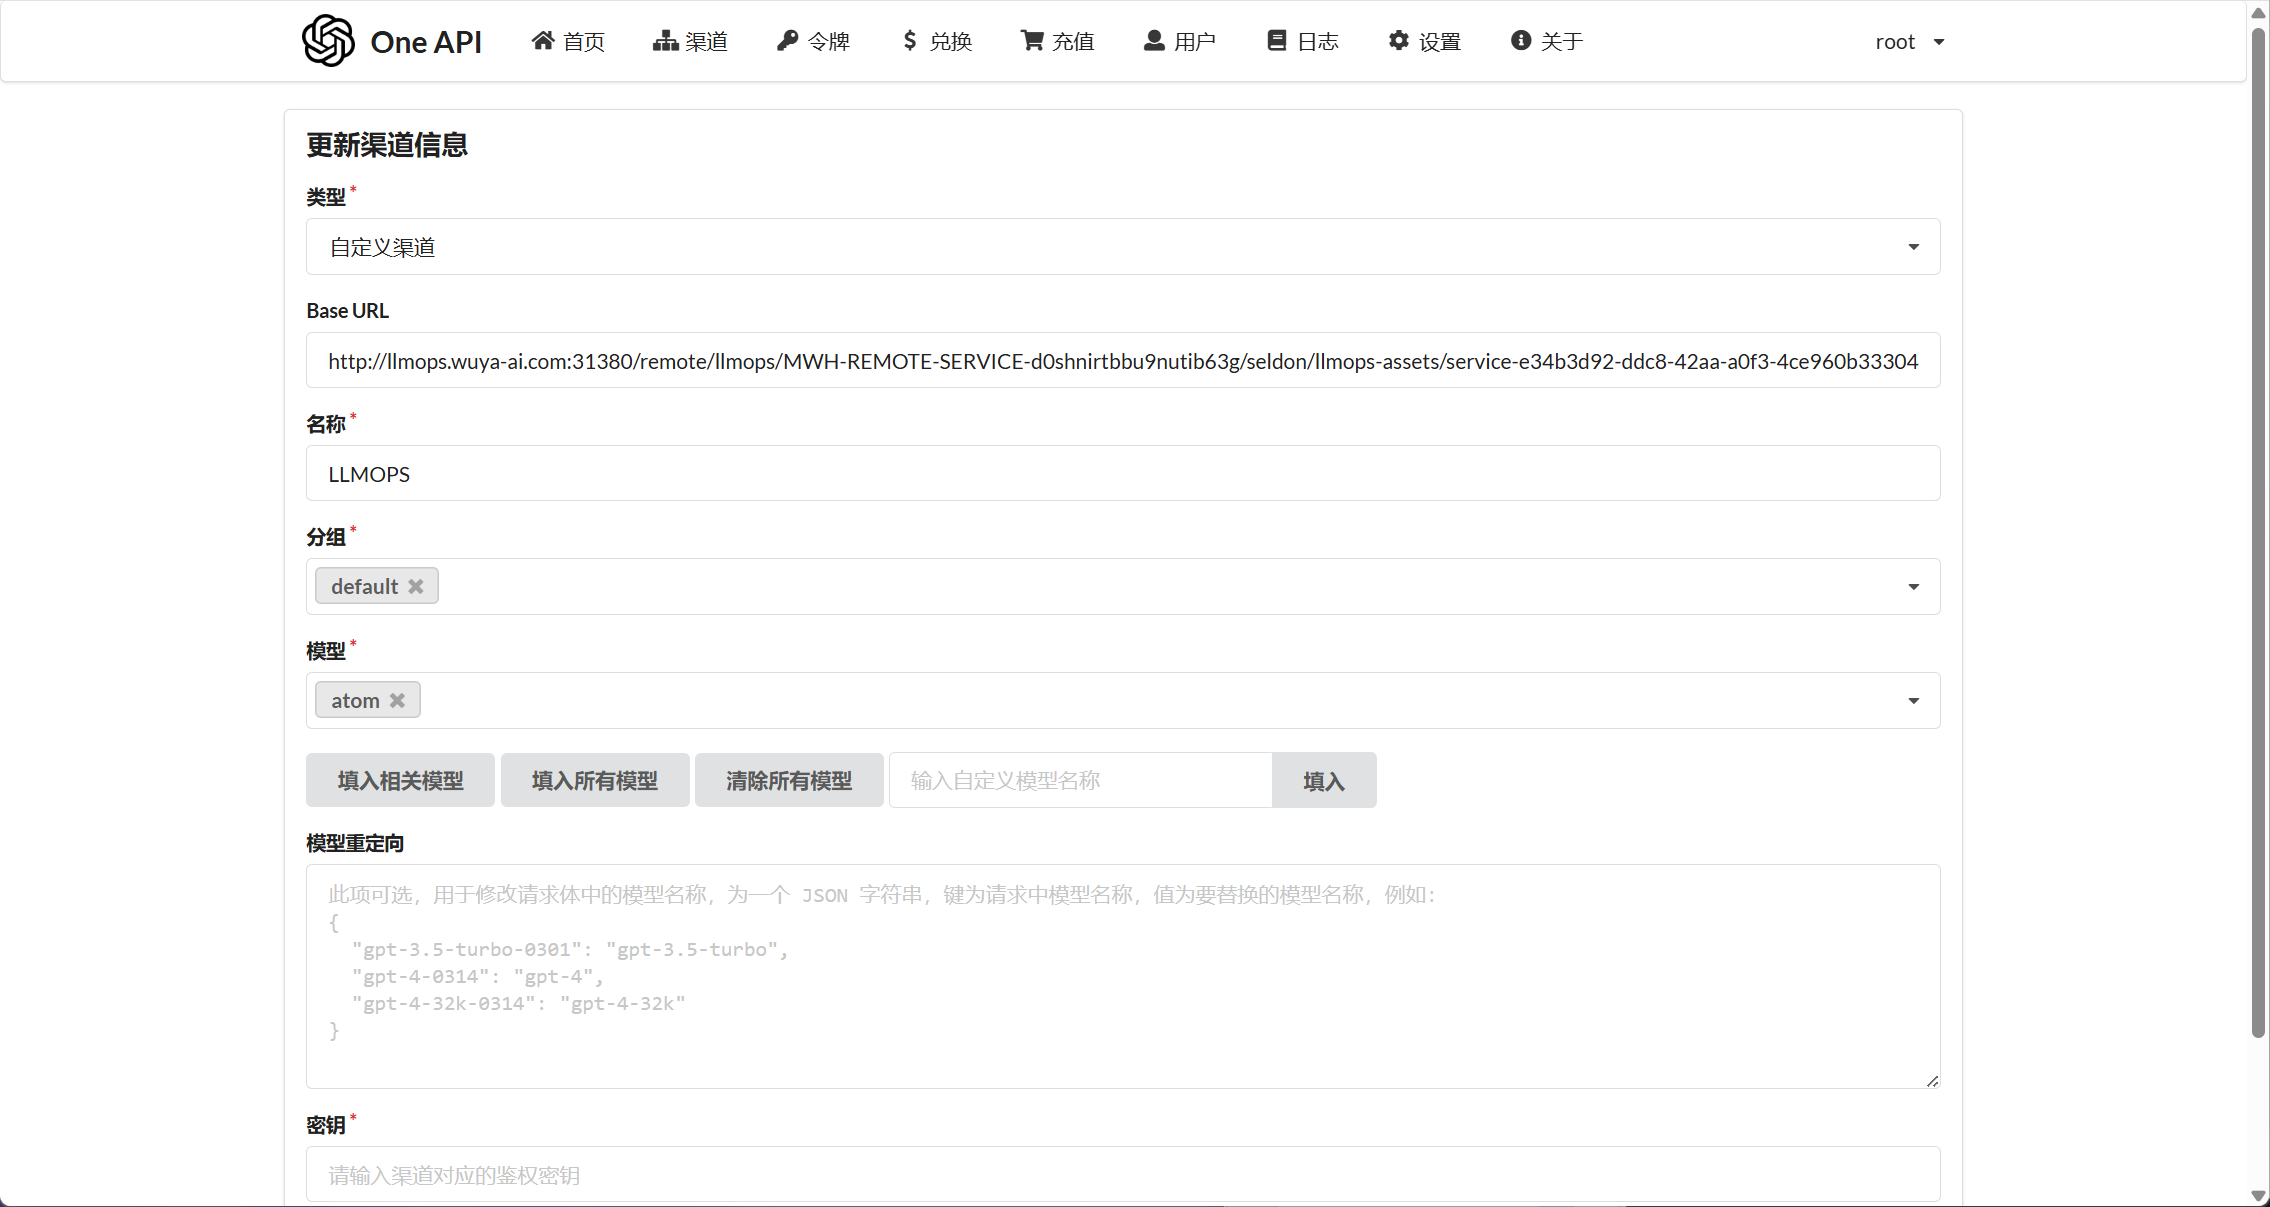The height and width of the screenshot is (1207, 2270).
Task: Click the 模型重定向 label
Action: click(x=355, y=844)
